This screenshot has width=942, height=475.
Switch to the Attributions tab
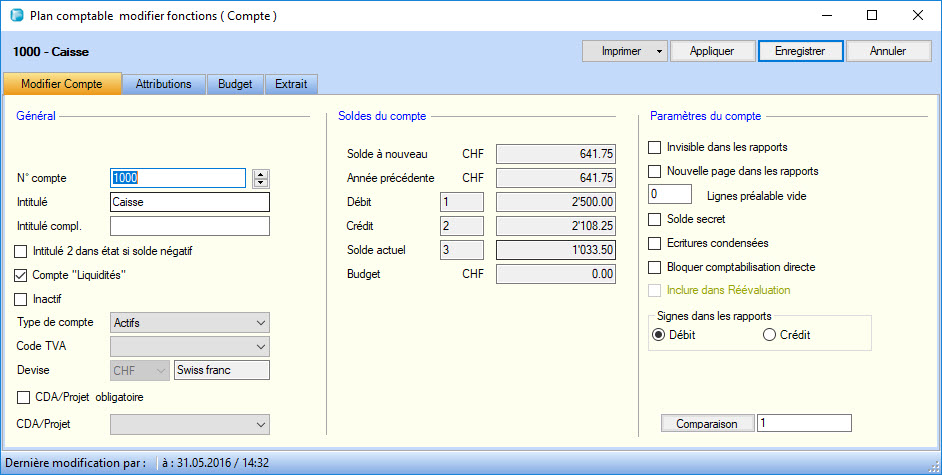pos(163,84)
